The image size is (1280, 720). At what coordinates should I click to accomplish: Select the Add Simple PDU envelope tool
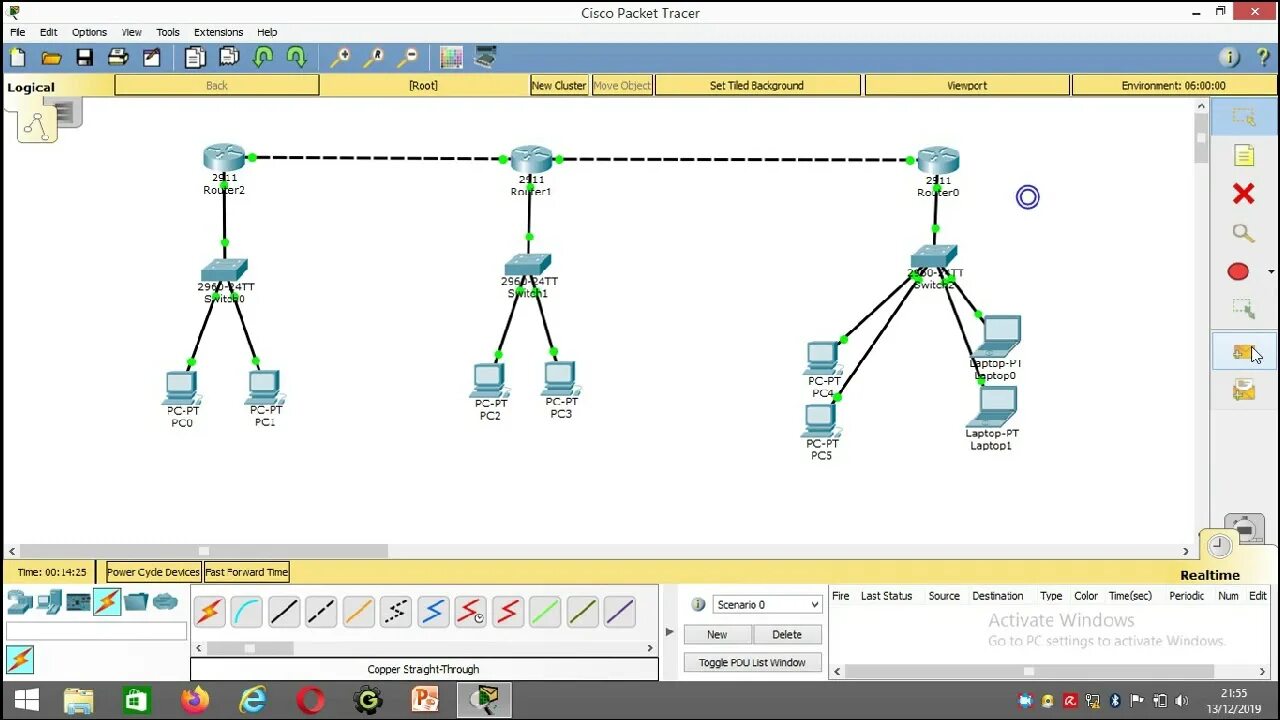coord(1243,352)
